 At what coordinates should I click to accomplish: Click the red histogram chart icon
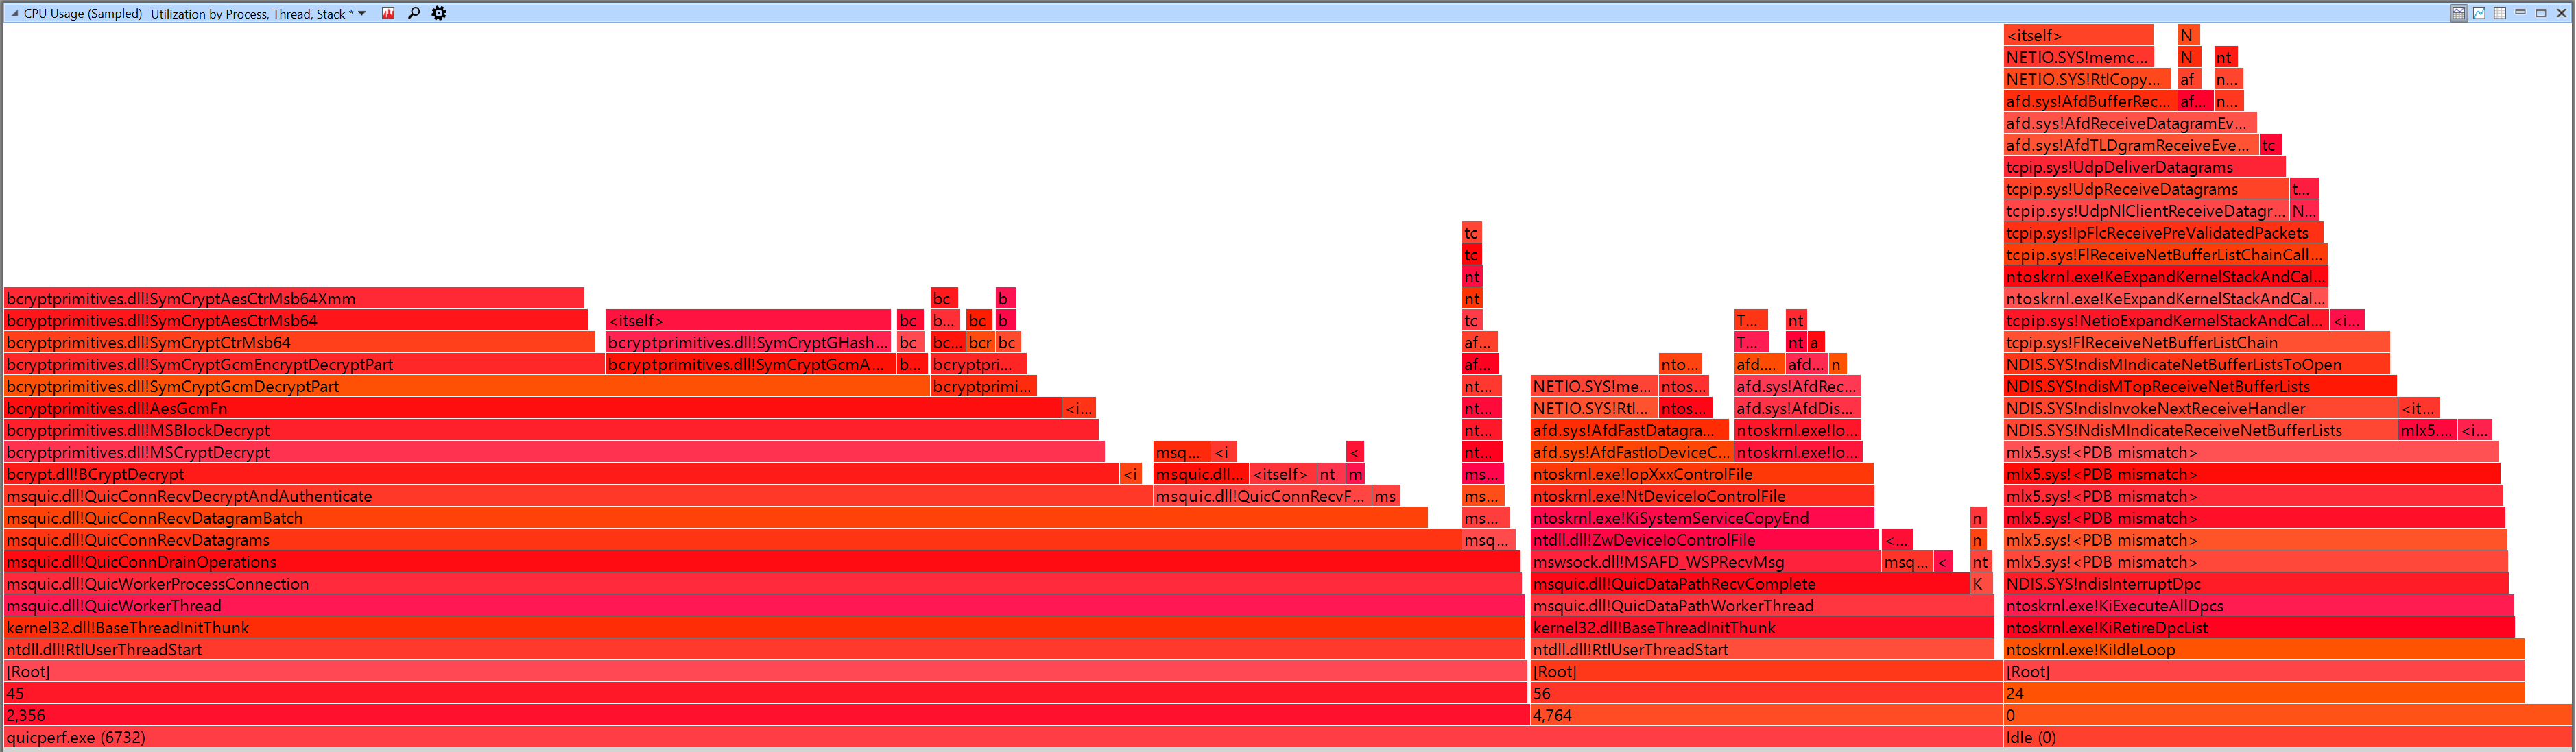point(388,13)
